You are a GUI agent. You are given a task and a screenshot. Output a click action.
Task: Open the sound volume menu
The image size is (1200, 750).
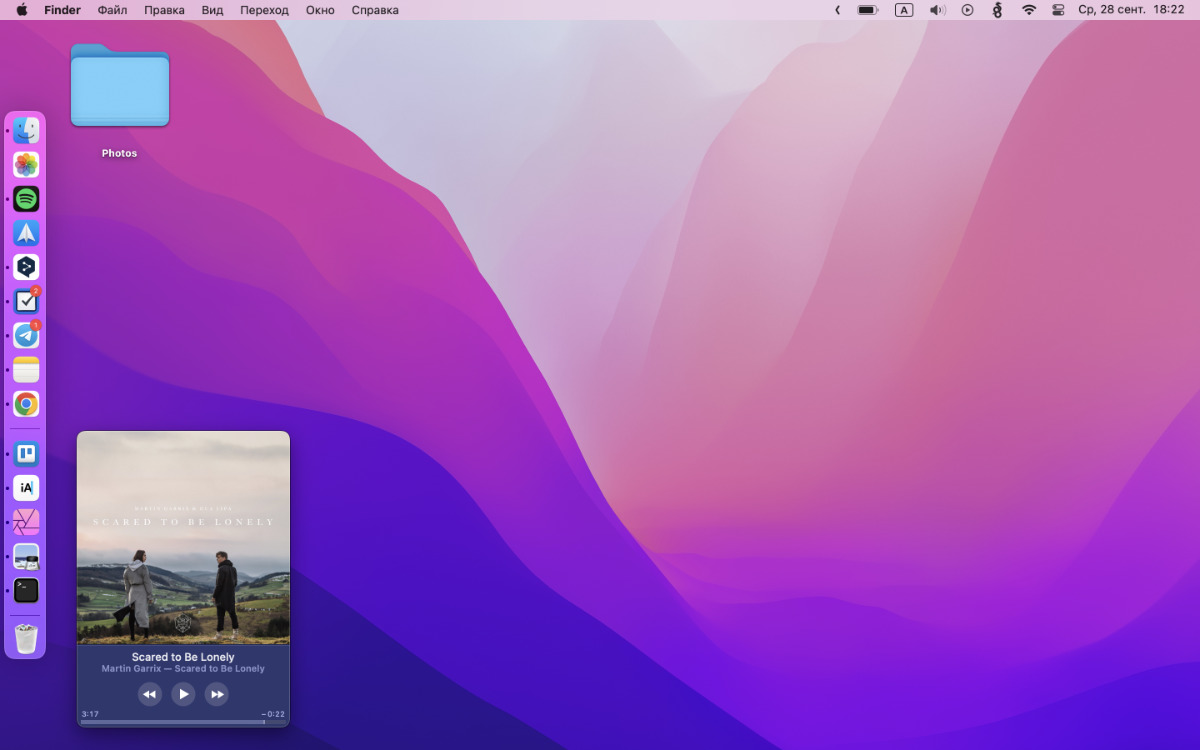pos(936,10)
